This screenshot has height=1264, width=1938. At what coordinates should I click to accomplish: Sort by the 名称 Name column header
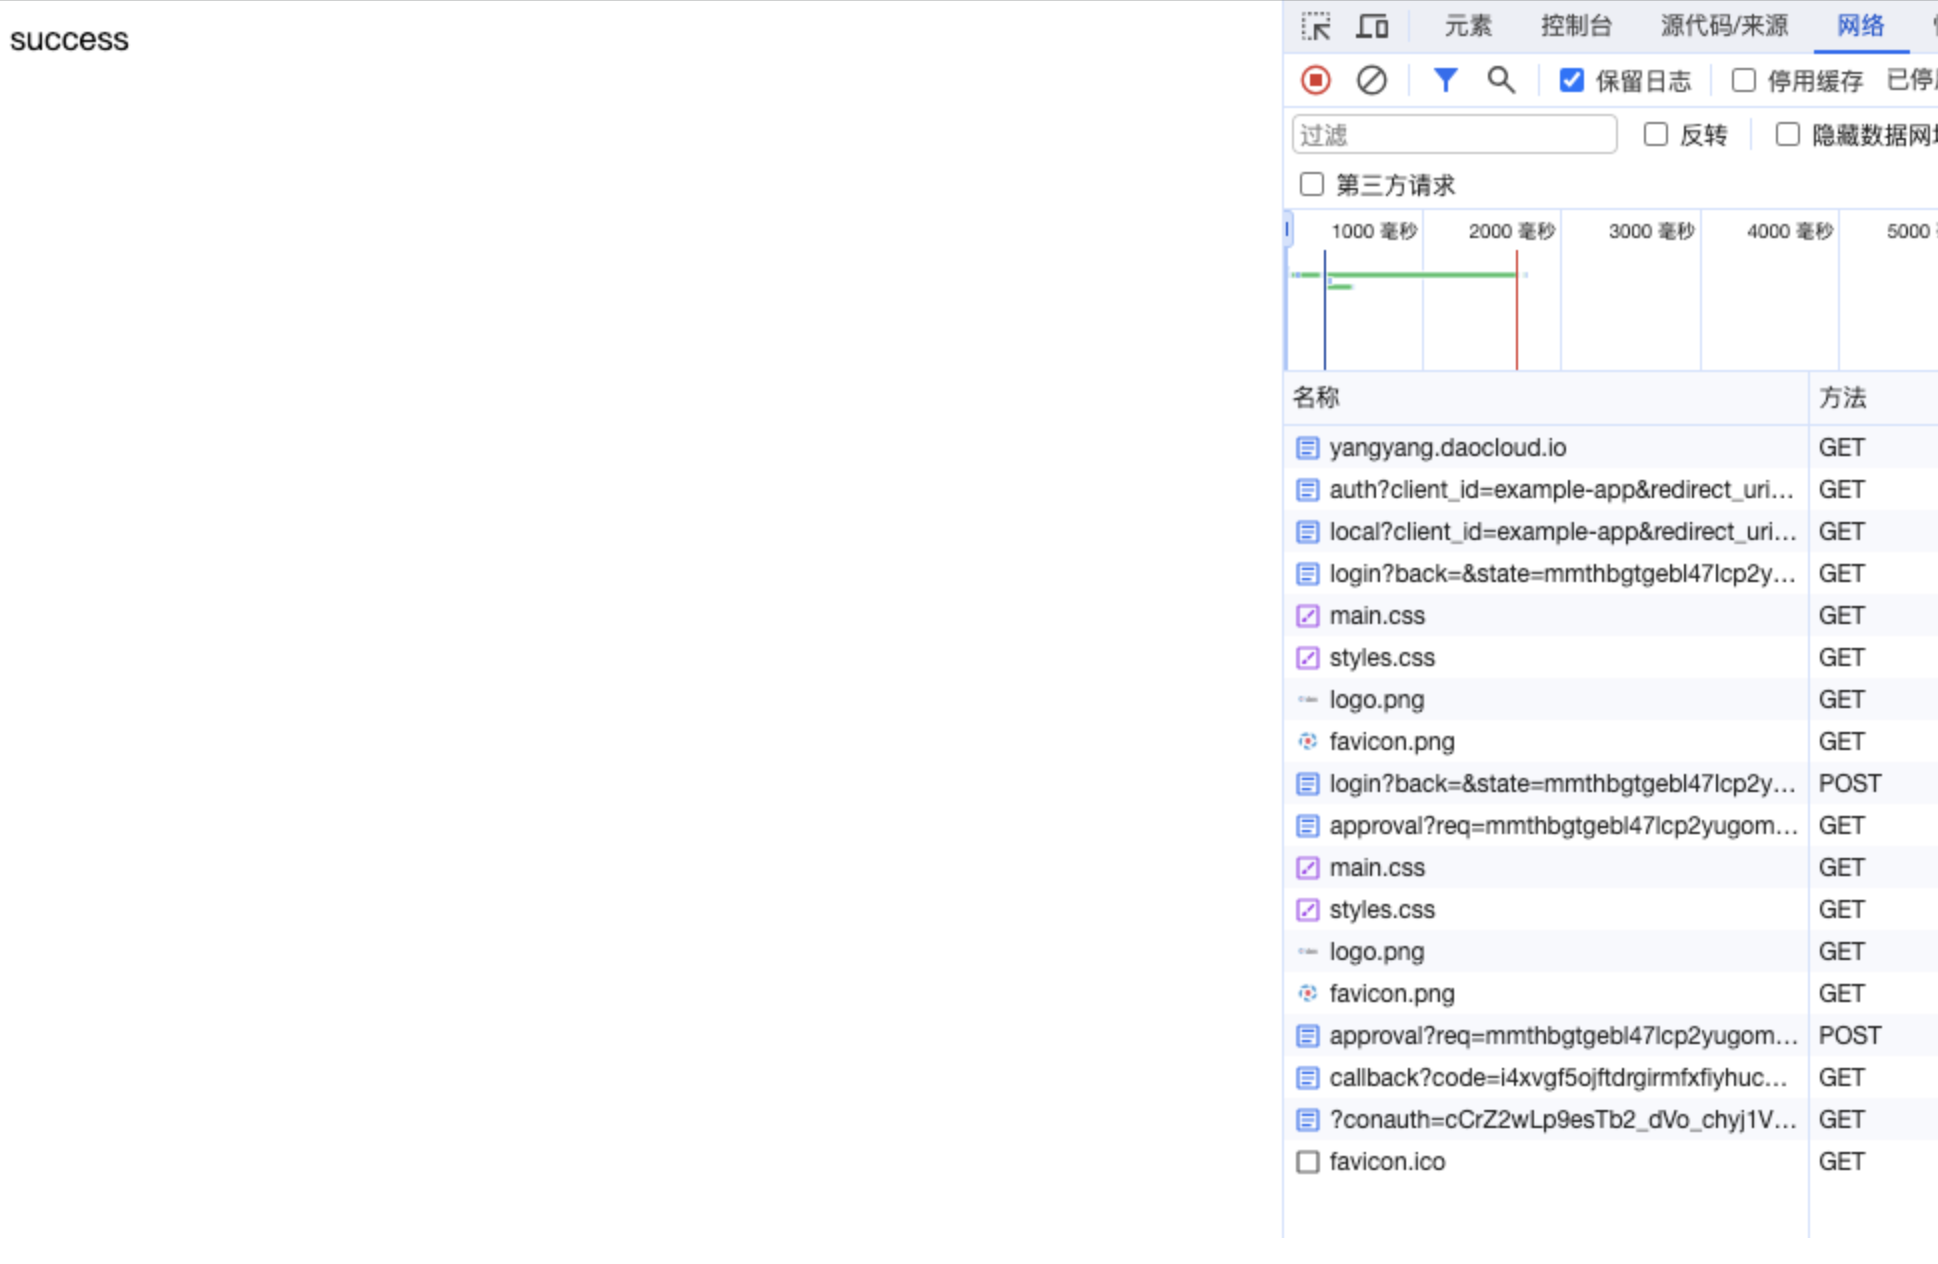click(x=1316, y=398)
